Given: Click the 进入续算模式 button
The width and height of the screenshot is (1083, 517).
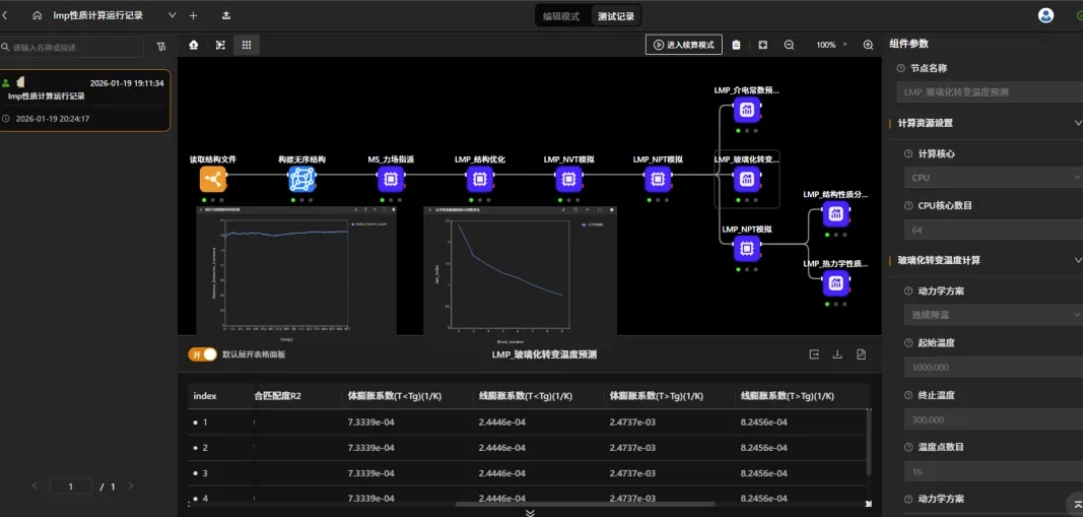Looking at the screenshot, I should [x=684, y=45].
